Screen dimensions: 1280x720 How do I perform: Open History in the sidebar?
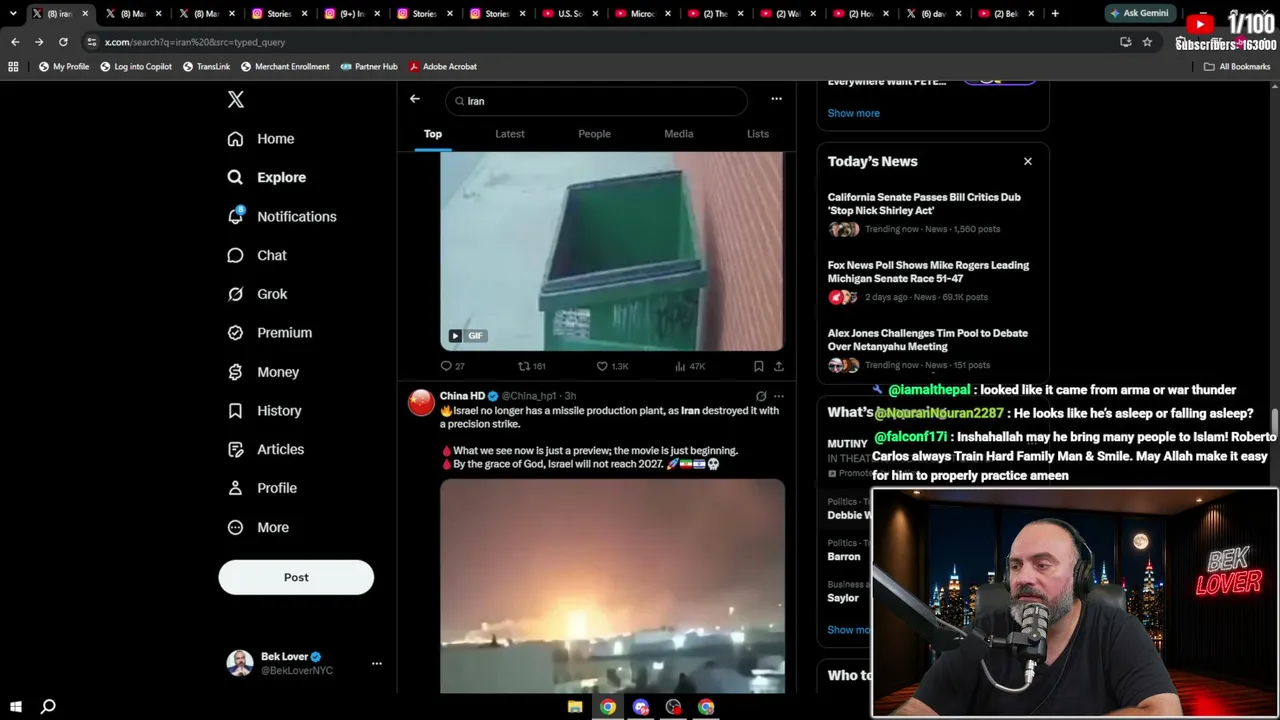coord(264,411)
